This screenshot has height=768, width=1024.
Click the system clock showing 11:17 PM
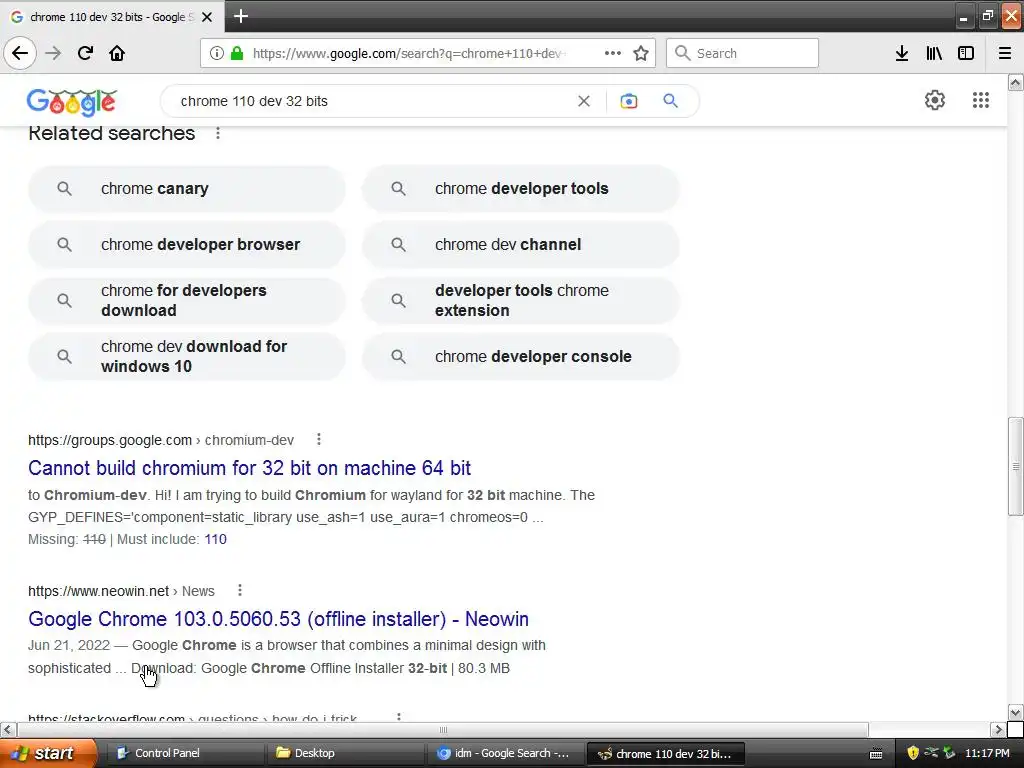tap(987, 753)
